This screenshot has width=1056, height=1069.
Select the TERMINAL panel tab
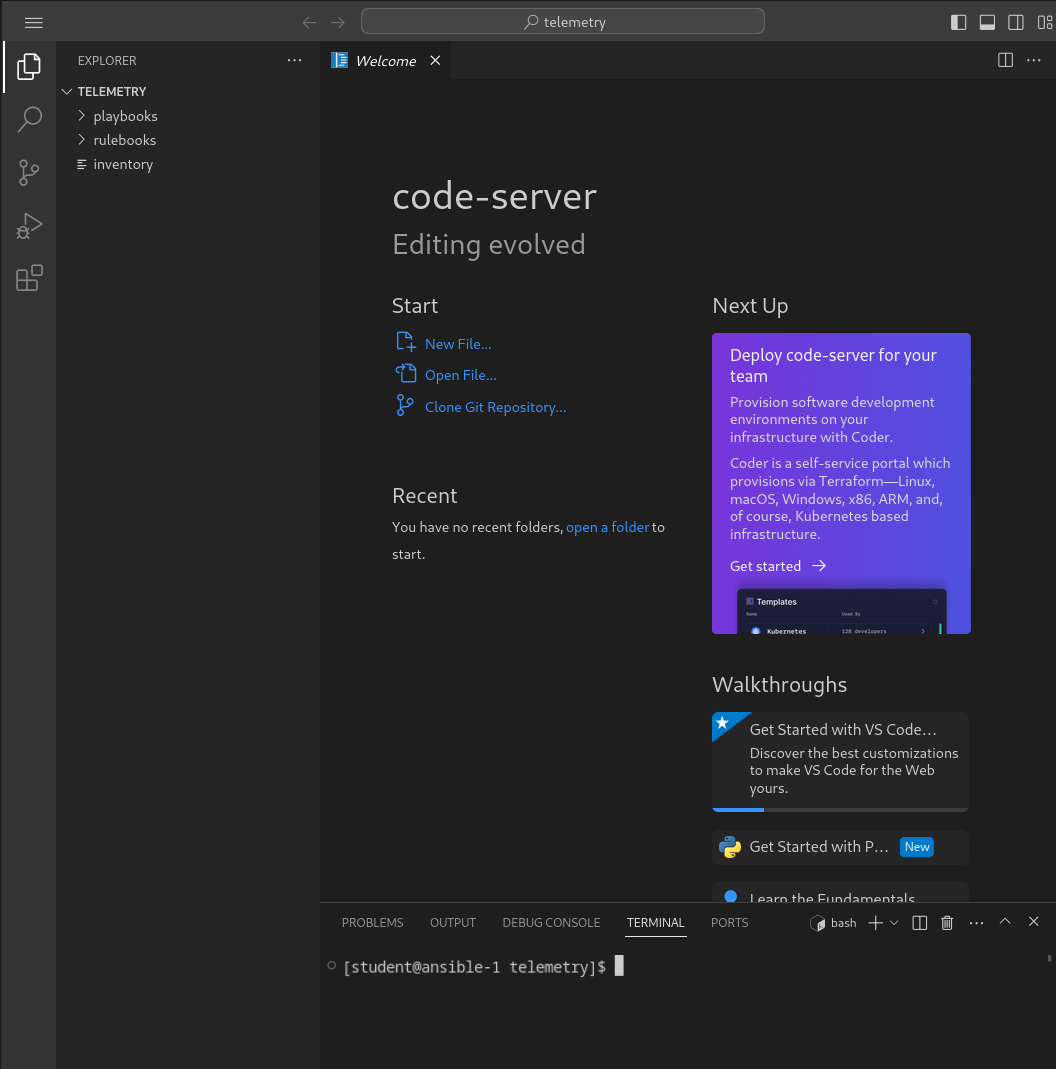(x=655, y=922)
